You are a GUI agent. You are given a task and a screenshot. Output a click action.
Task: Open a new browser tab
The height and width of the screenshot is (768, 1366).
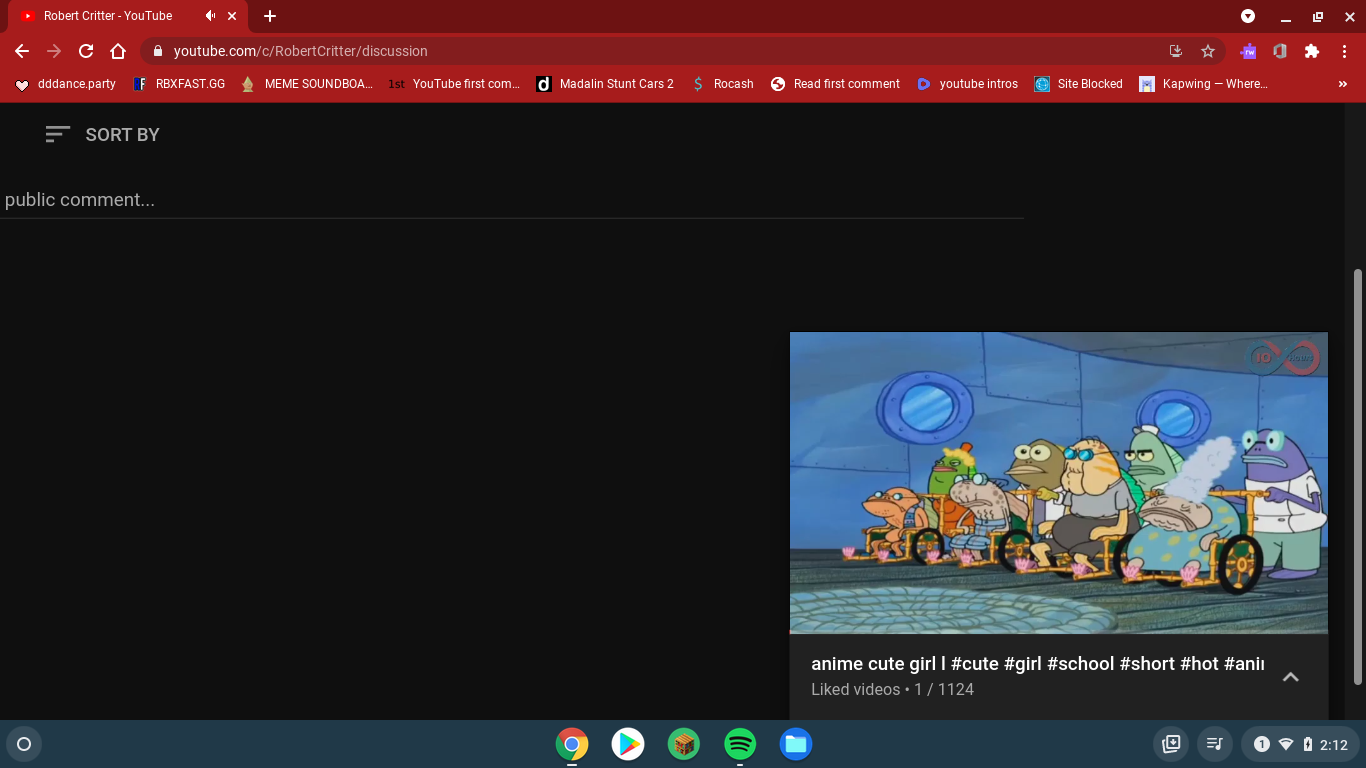coord(270,16)
